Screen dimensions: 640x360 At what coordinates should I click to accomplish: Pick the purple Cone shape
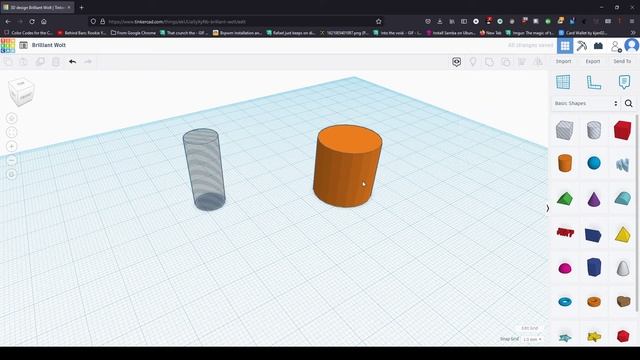594,199
